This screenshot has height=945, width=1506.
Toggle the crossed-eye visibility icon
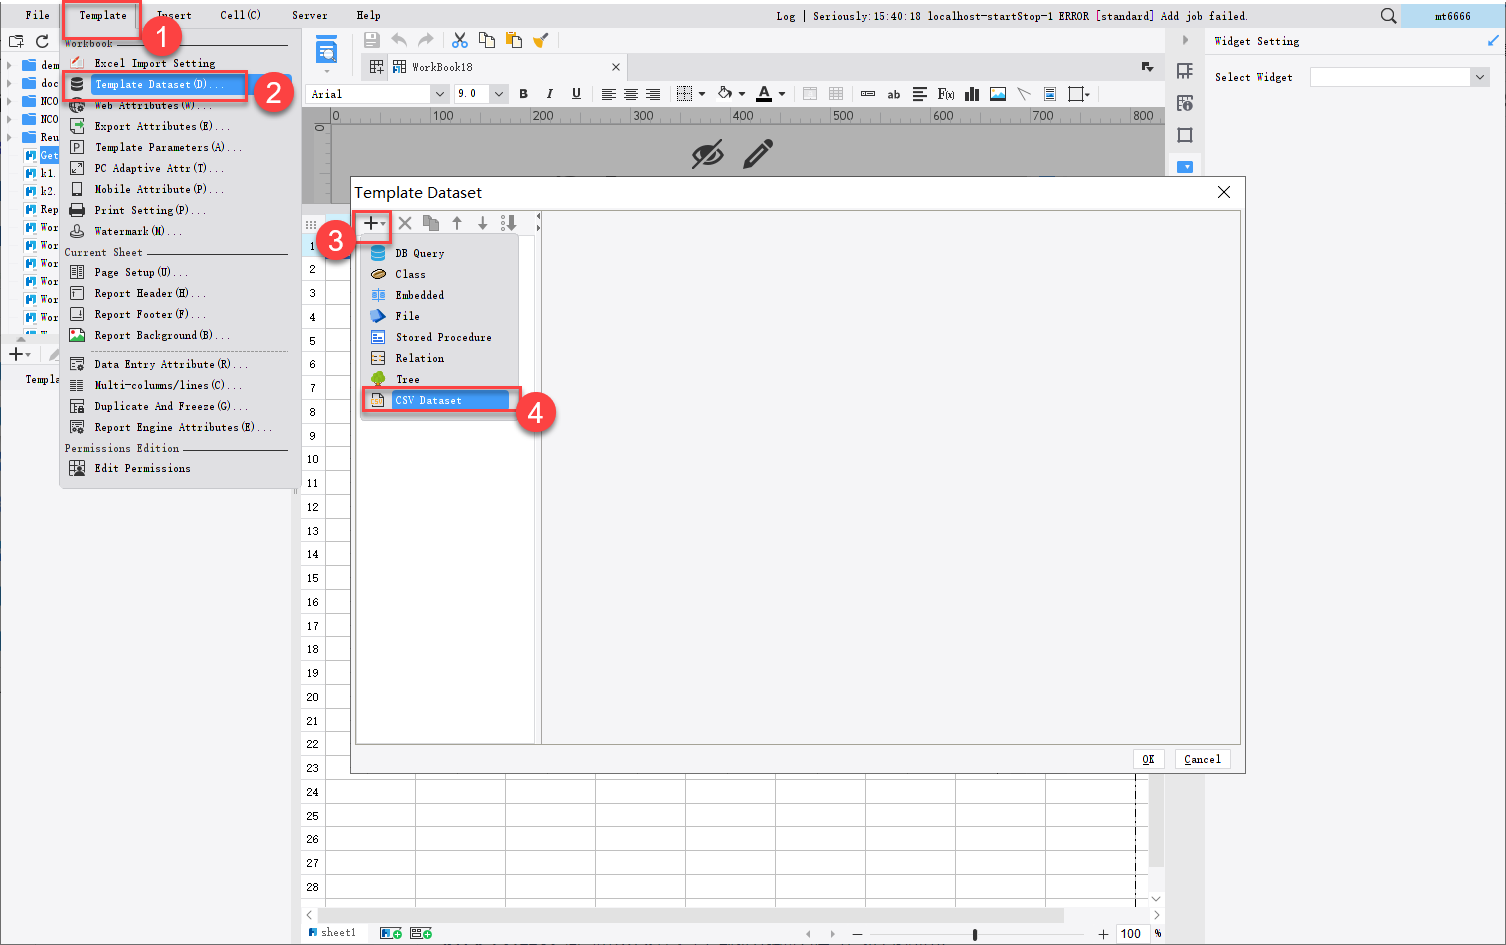point(707,154)
